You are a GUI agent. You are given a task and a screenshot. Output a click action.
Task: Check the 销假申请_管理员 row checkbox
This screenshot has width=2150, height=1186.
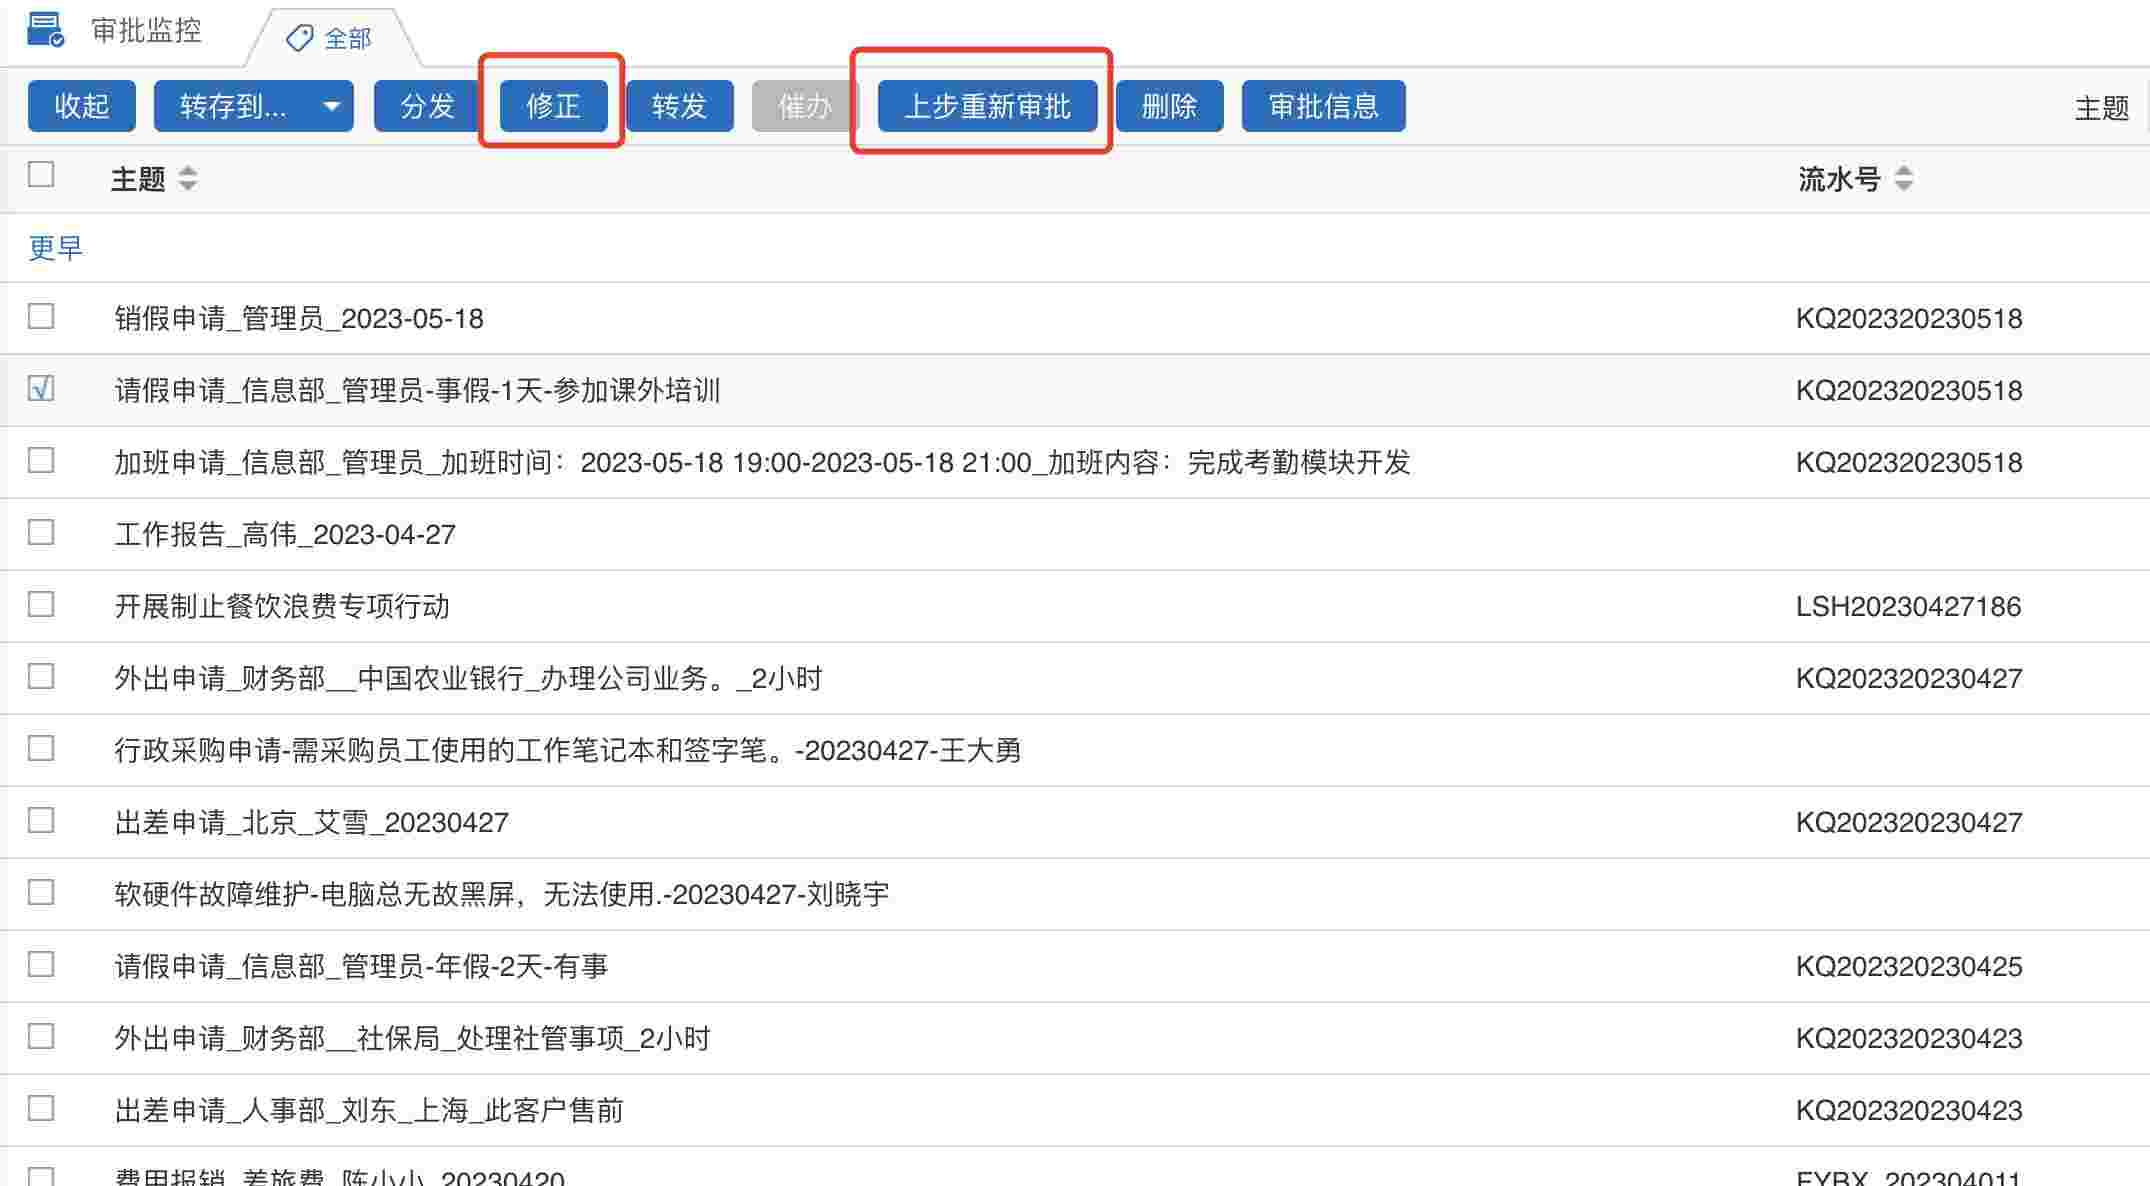coord(41,316)
